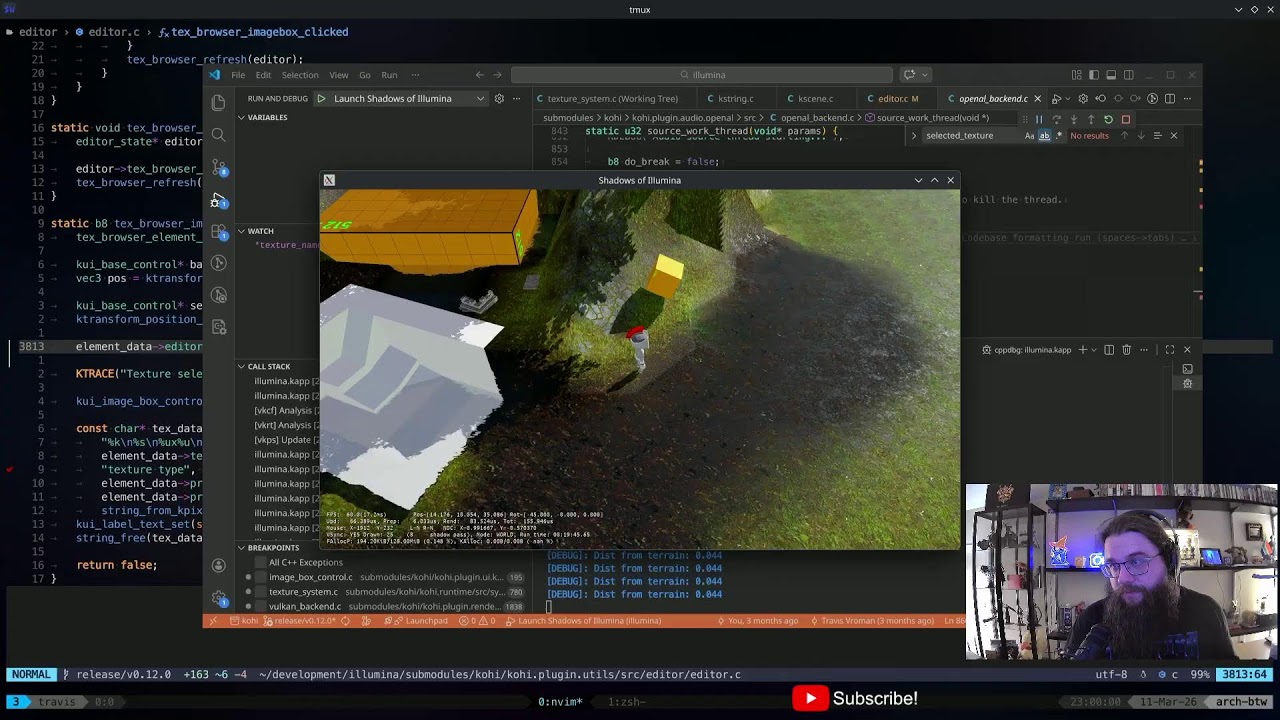Viewport: 1280px width, 720px height.
Task: Click the illumina command center search box
Action: [x=702, y=75]
